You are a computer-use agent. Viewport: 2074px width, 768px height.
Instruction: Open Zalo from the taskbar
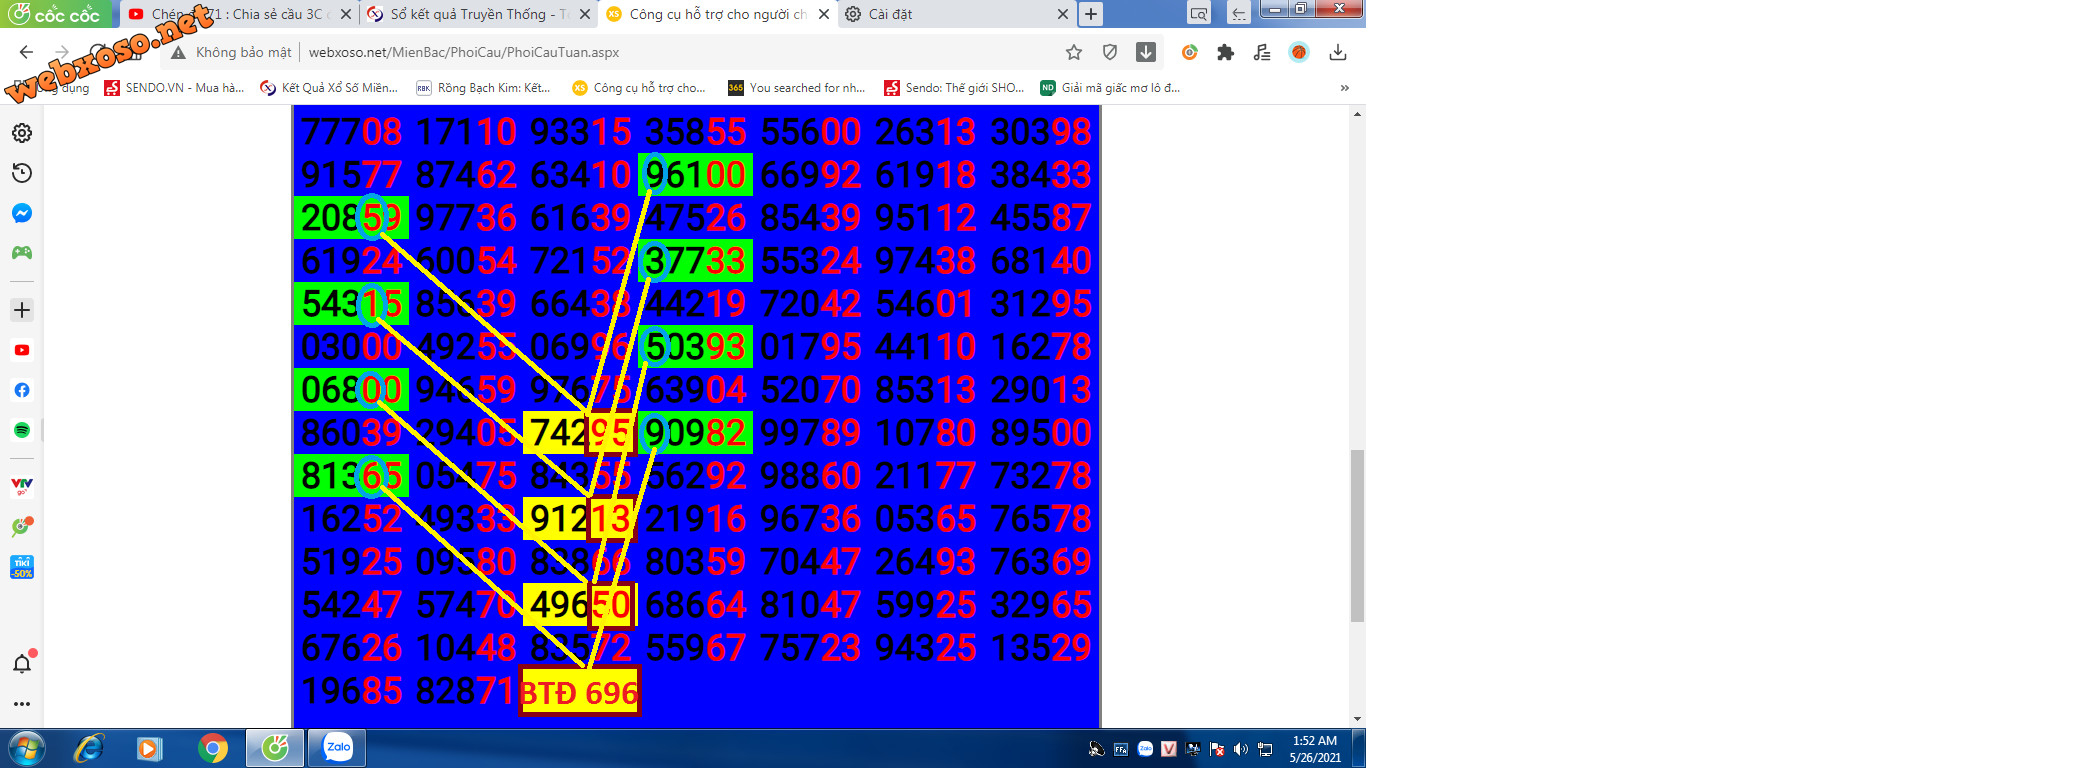pos(338,747)
